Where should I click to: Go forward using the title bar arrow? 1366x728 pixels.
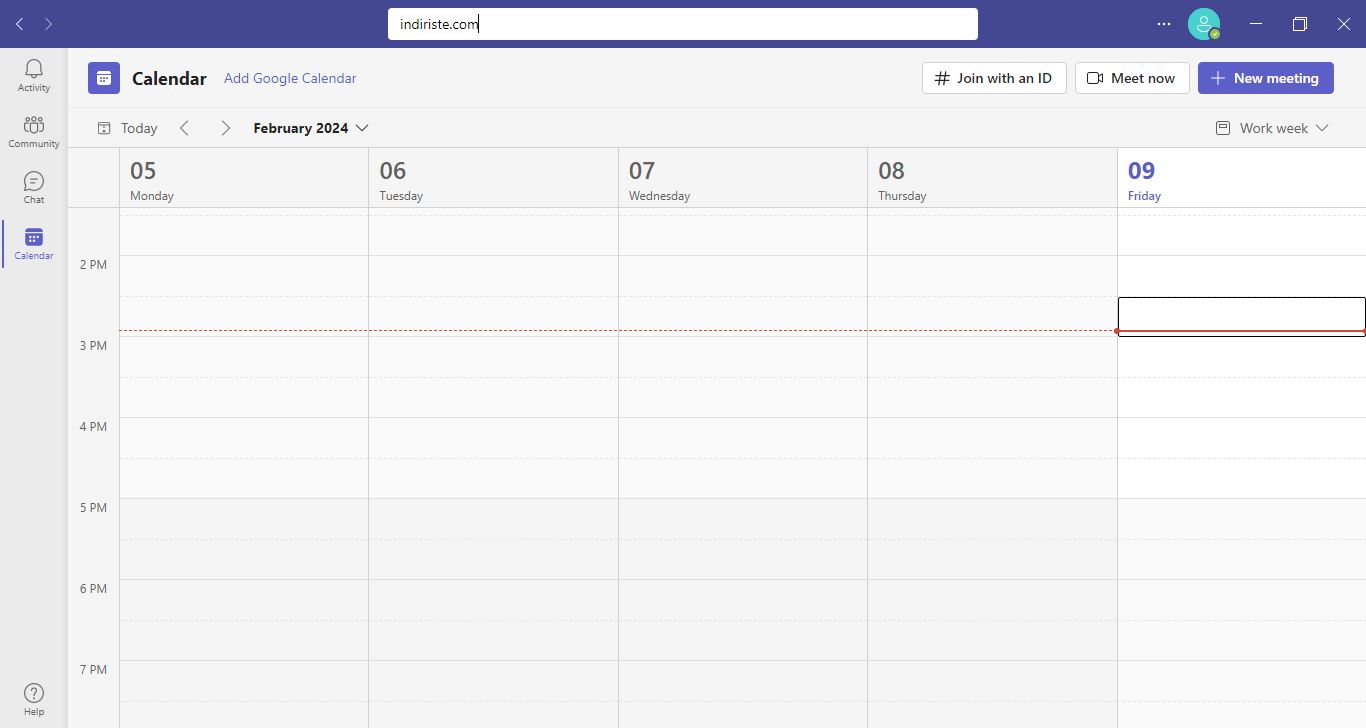click(x=49, y=24)
